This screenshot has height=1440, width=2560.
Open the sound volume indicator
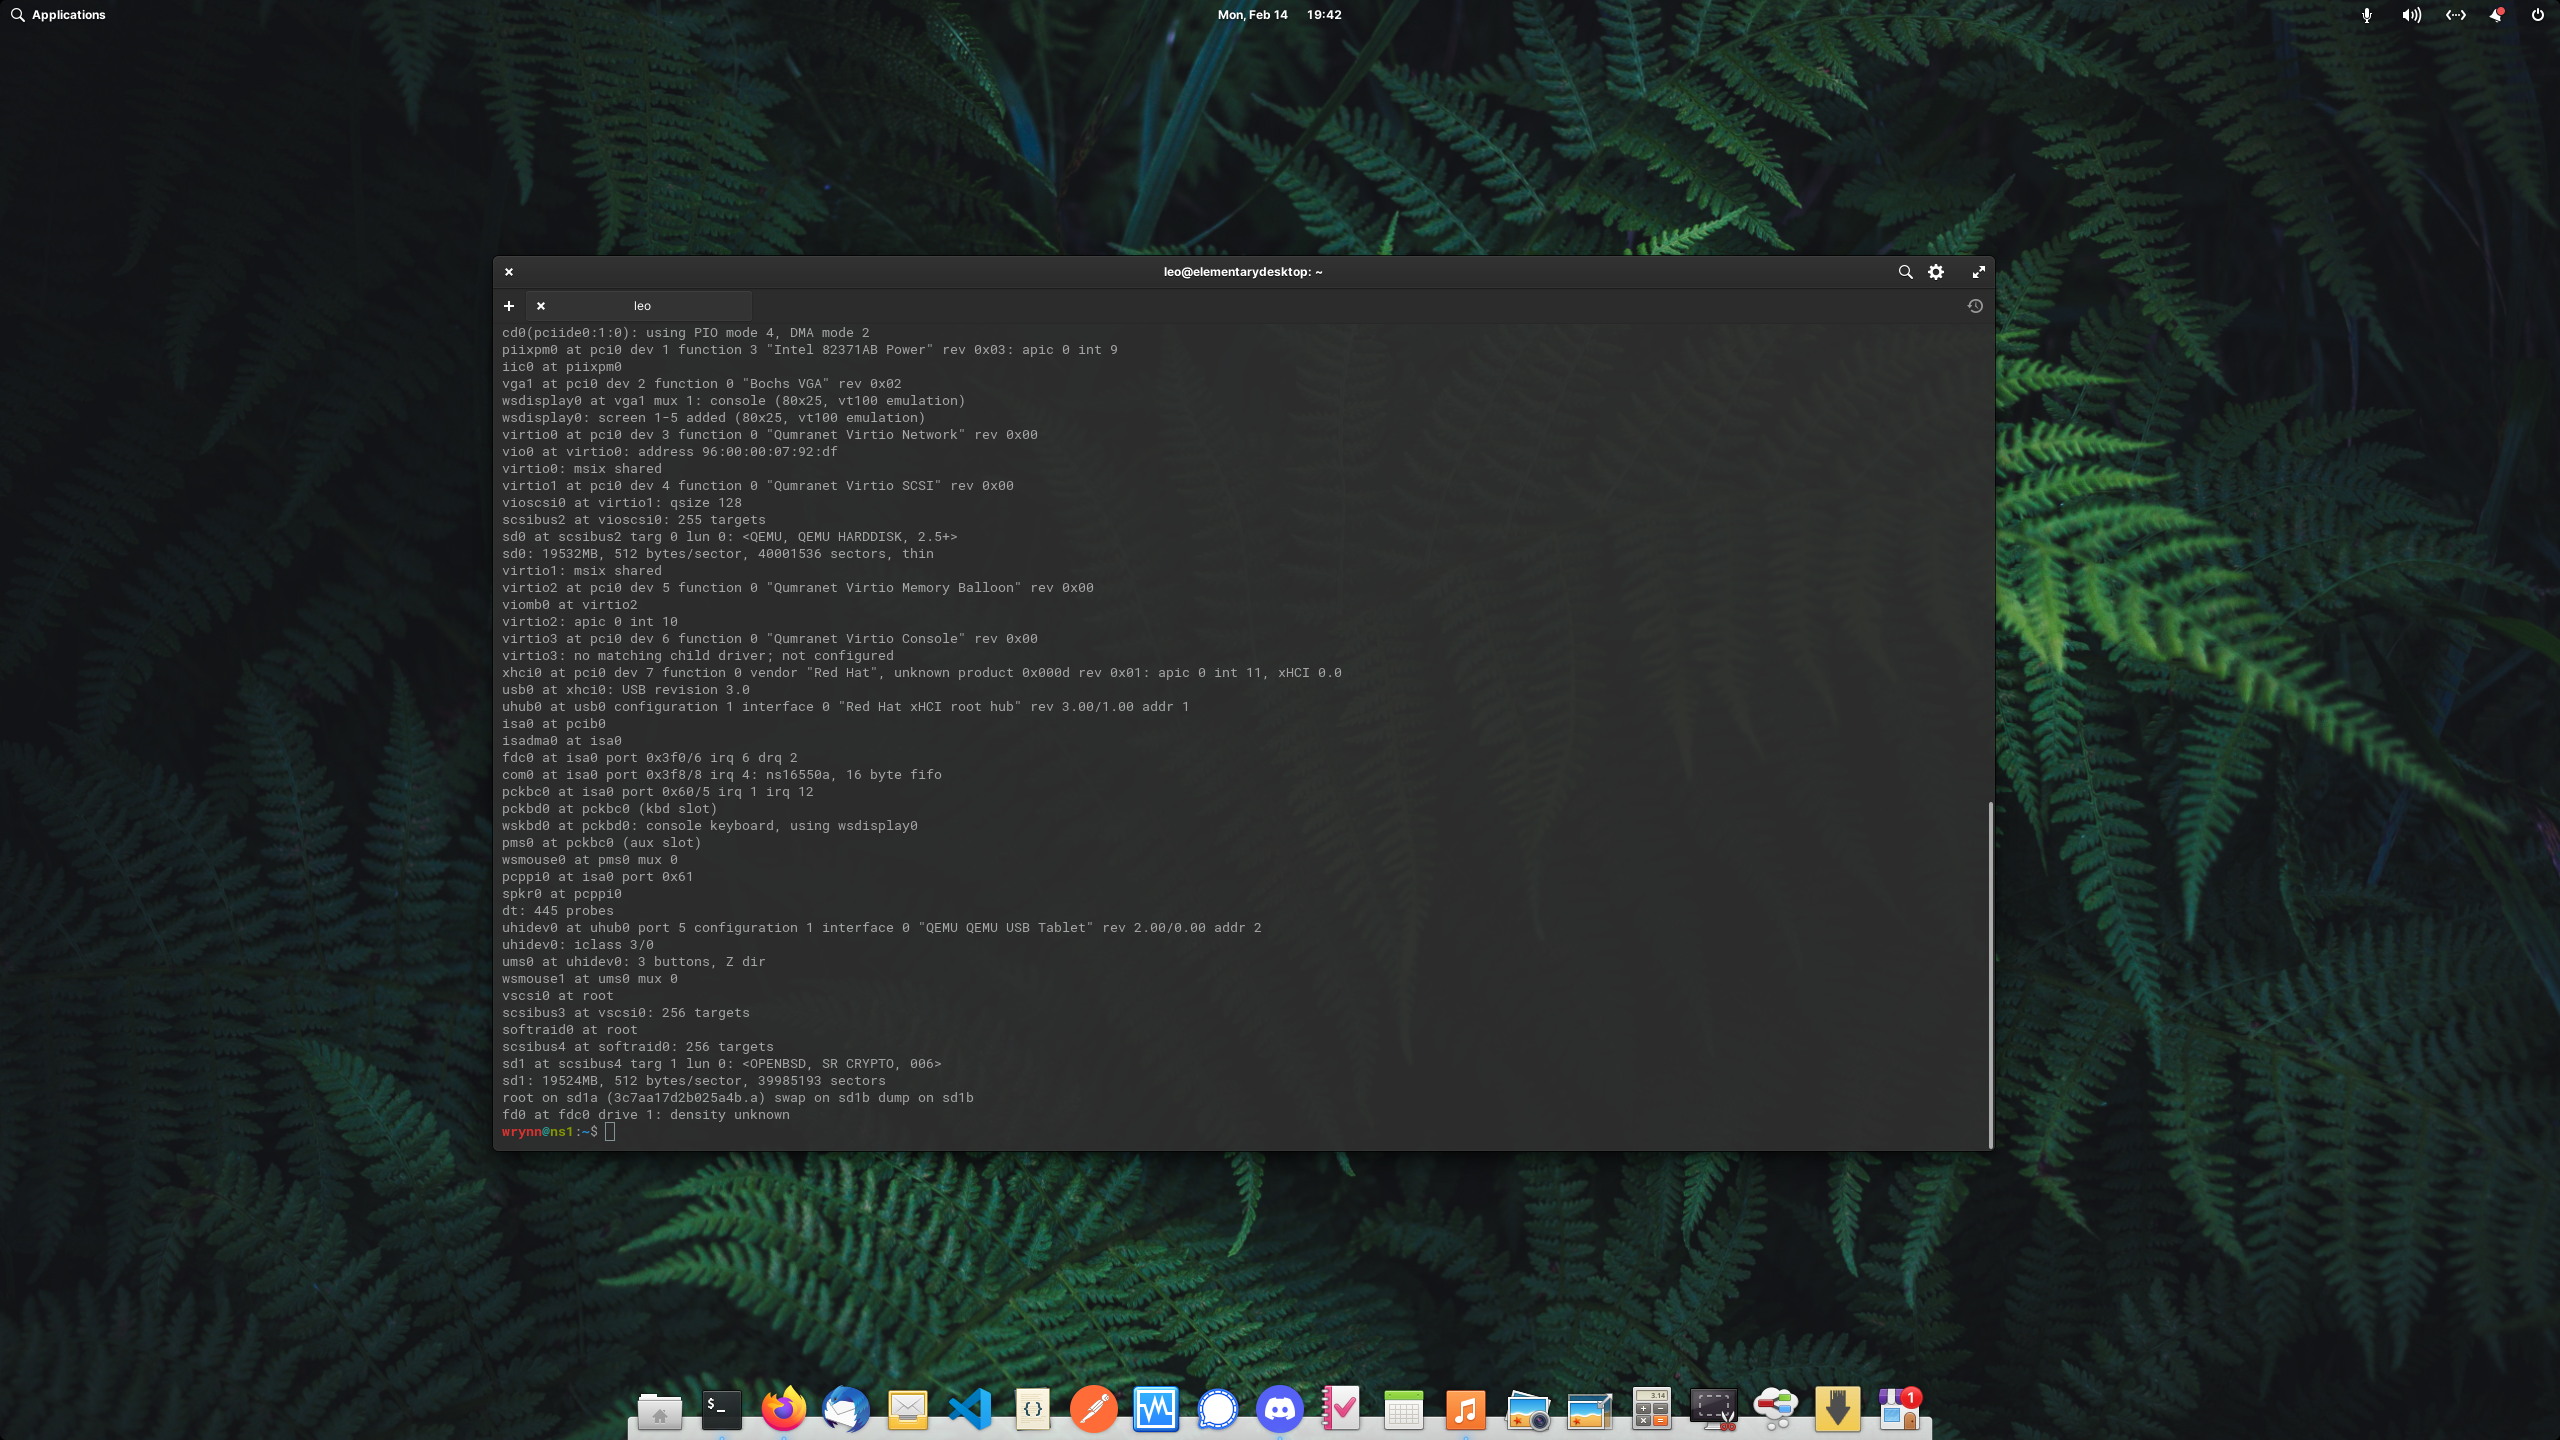[2411, 15]
